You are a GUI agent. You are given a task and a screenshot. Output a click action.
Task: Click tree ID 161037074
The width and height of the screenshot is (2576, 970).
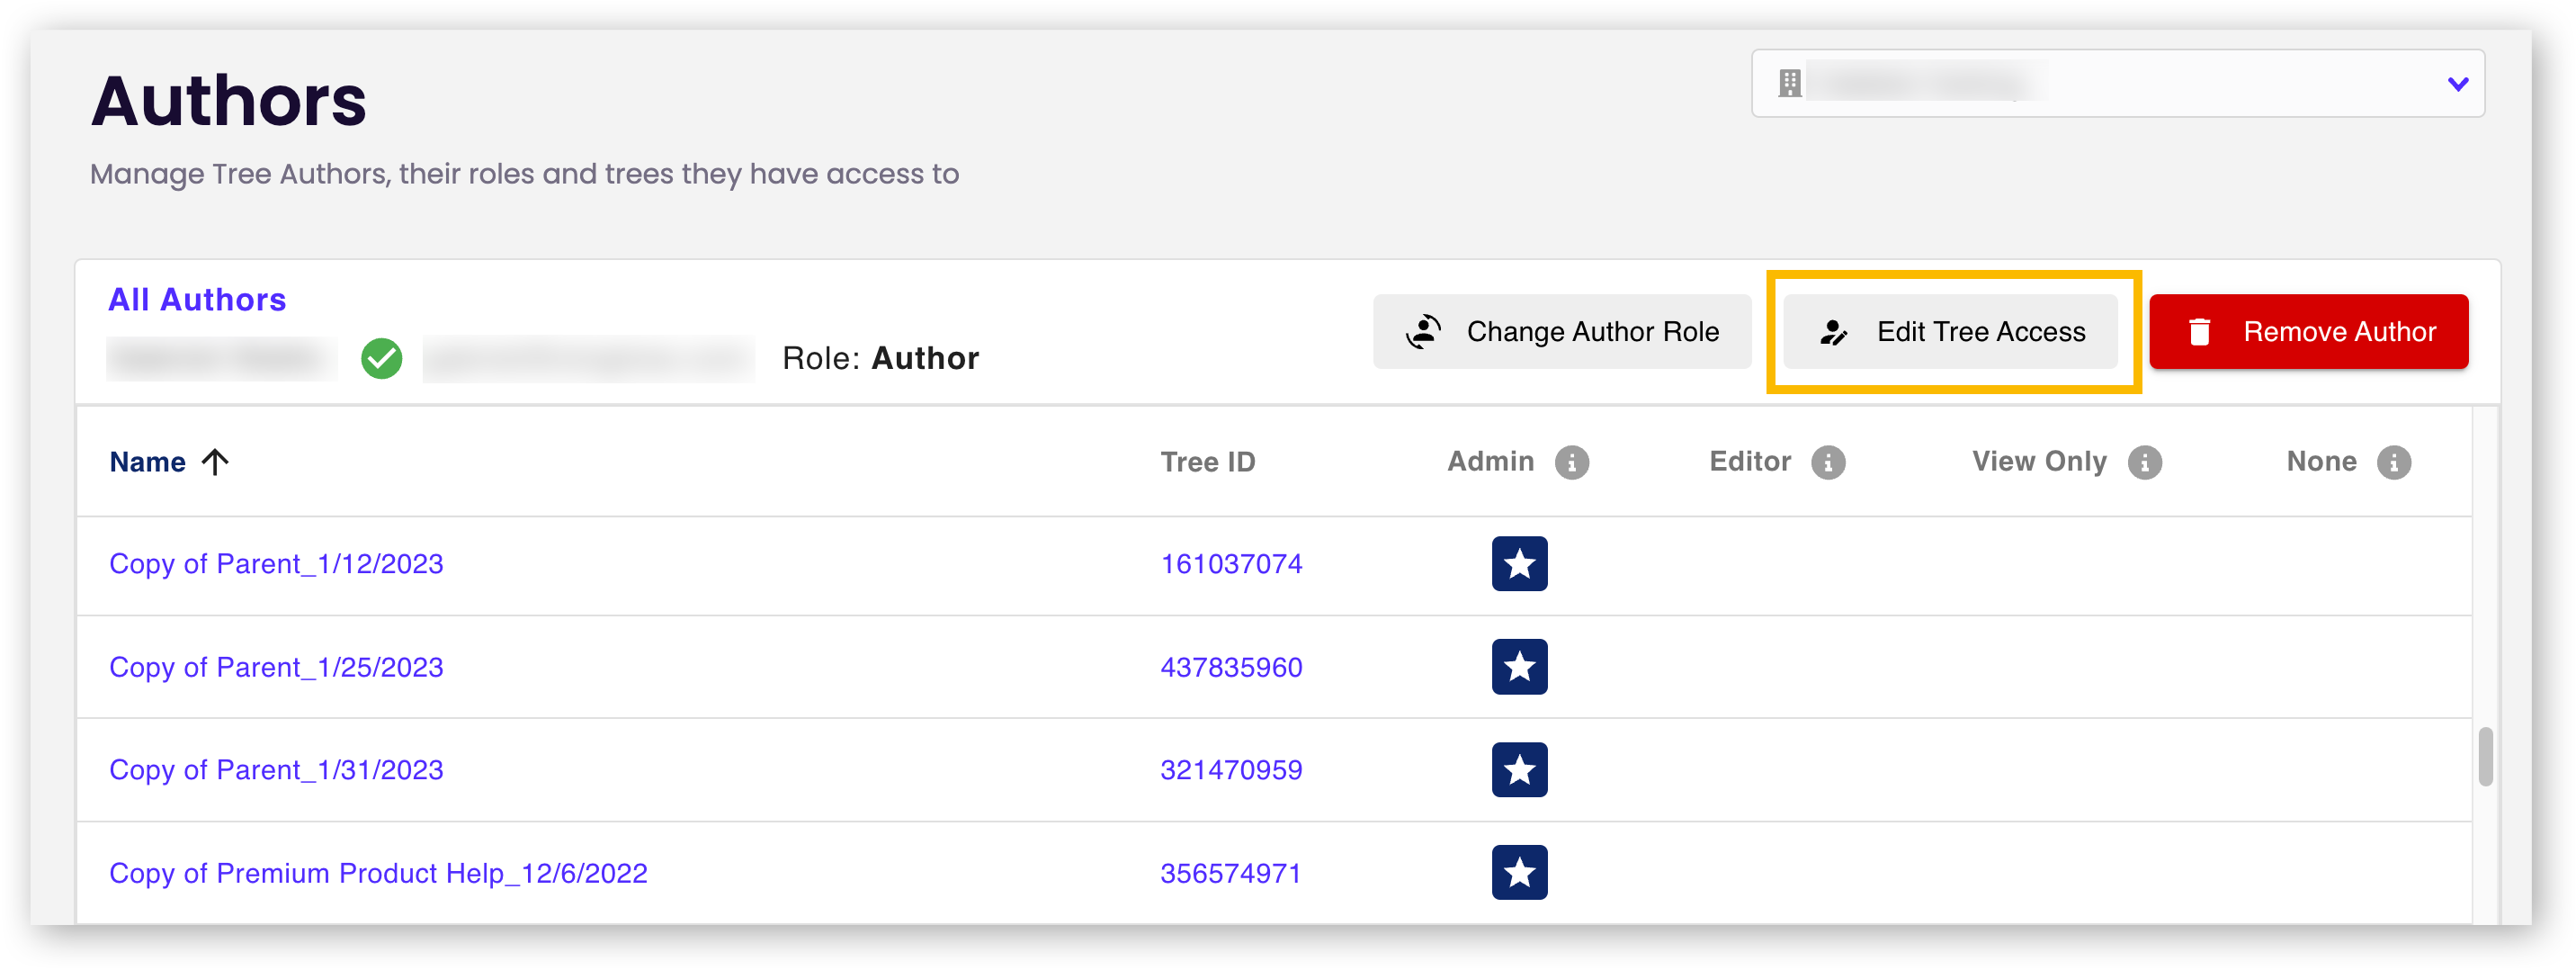tap(1231, 564)
